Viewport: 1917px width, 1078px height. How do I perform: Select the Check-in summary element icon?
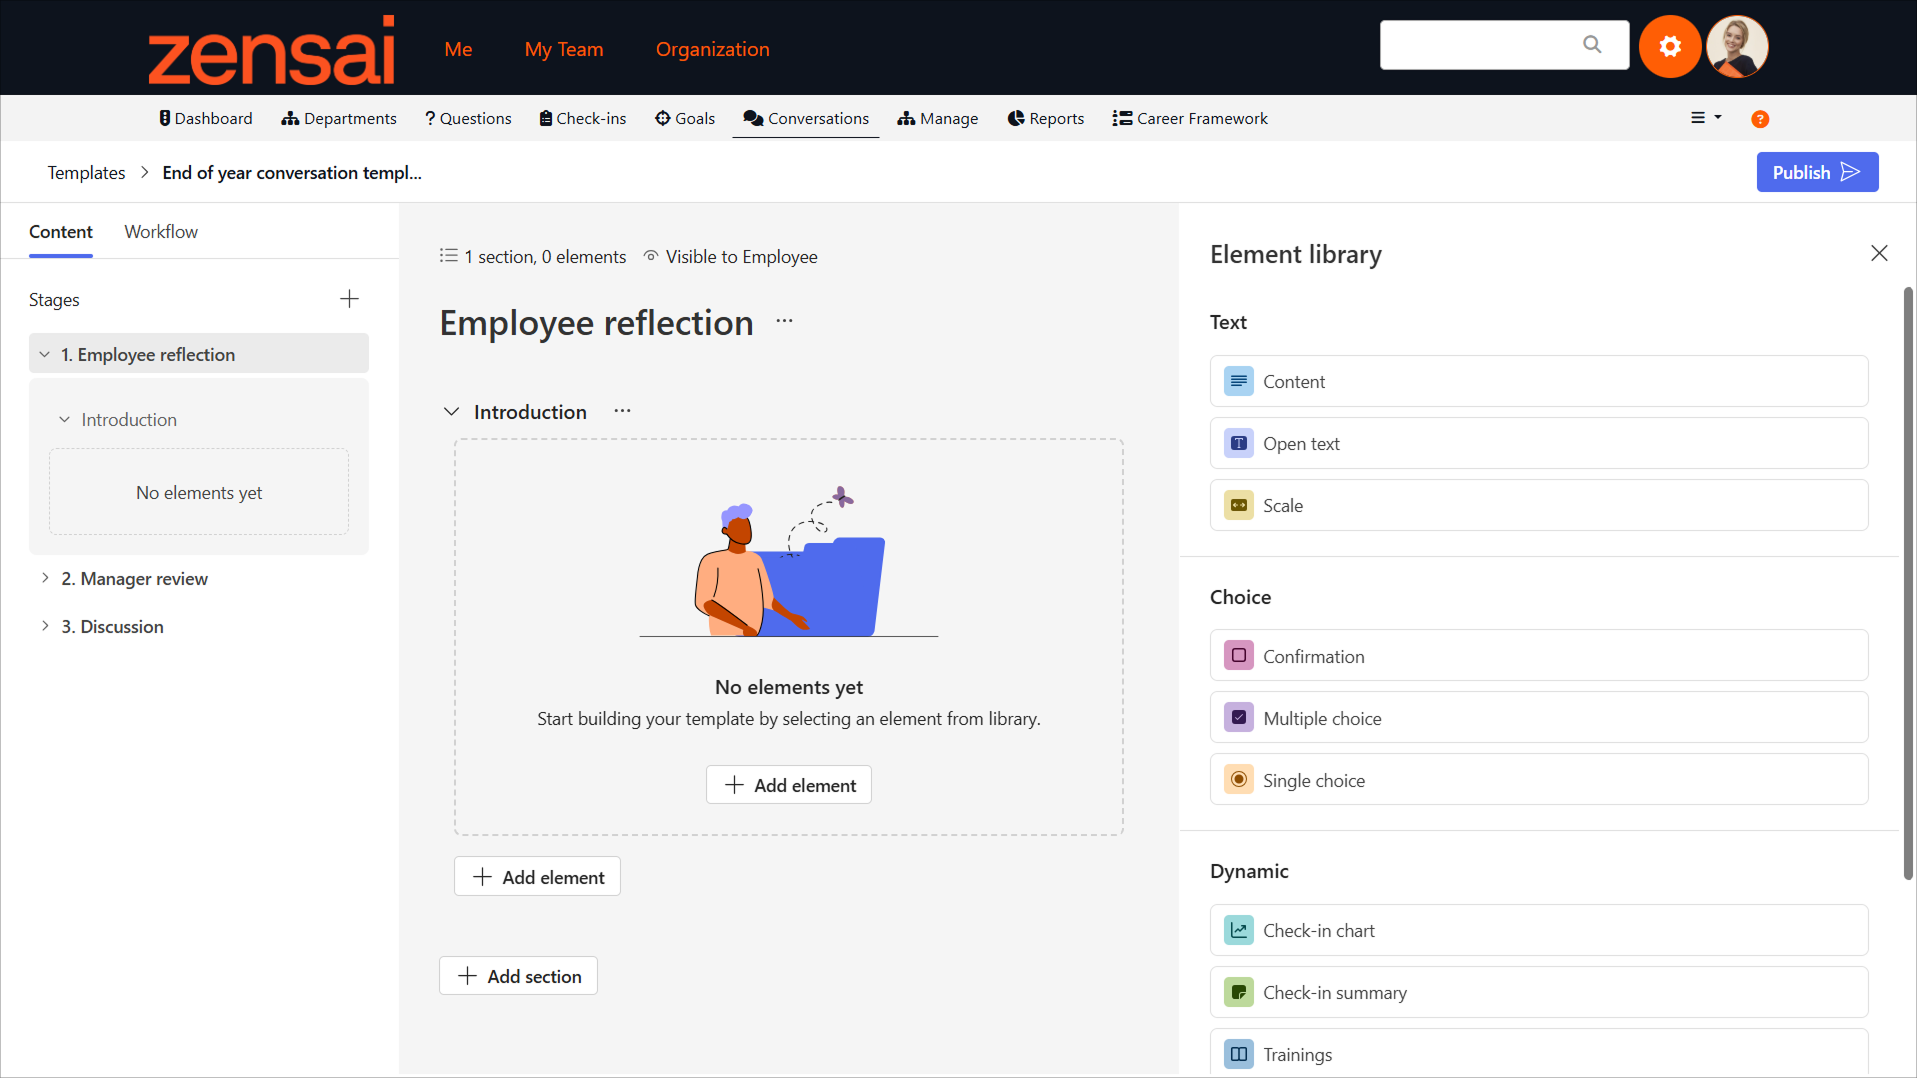click(1239, 992)
